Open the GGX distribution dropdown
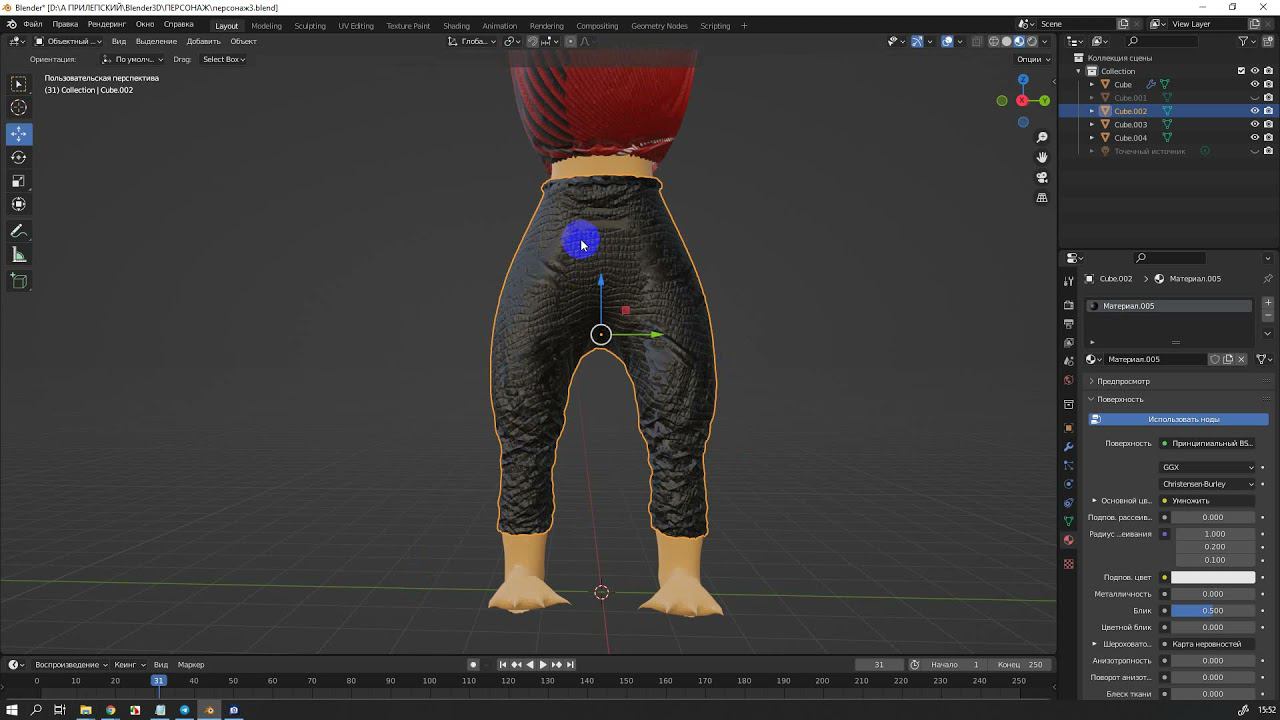1280x720 pixels. (x=1207, y=467)
